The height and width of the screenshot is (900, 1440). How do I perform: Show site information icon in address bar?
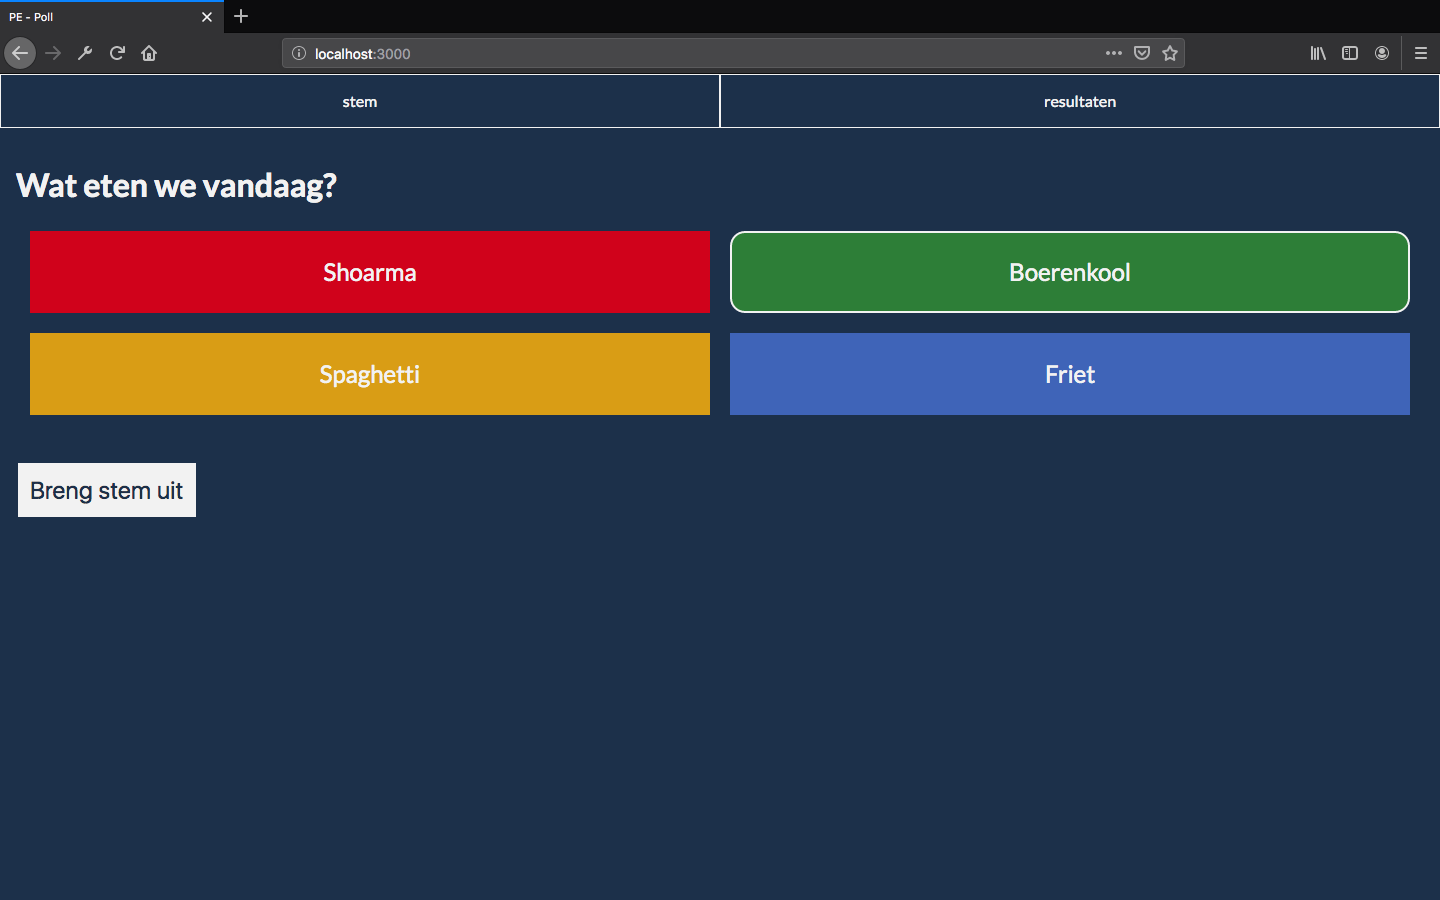[298, 53]
